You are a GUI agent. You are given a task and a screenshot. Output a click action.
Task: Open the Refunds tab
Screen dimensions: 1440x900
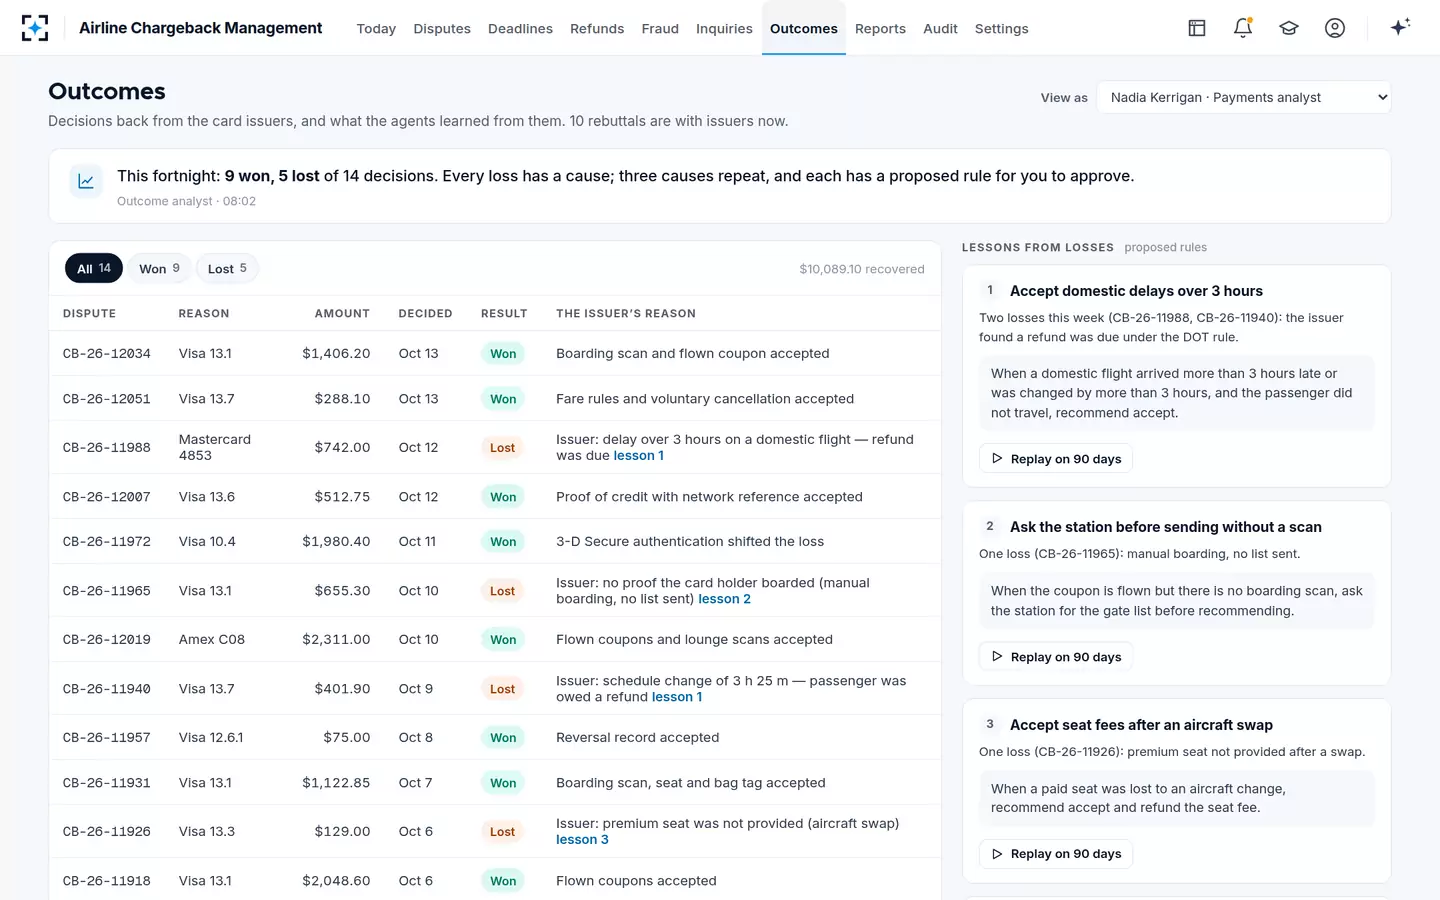(x=597, y=29)
